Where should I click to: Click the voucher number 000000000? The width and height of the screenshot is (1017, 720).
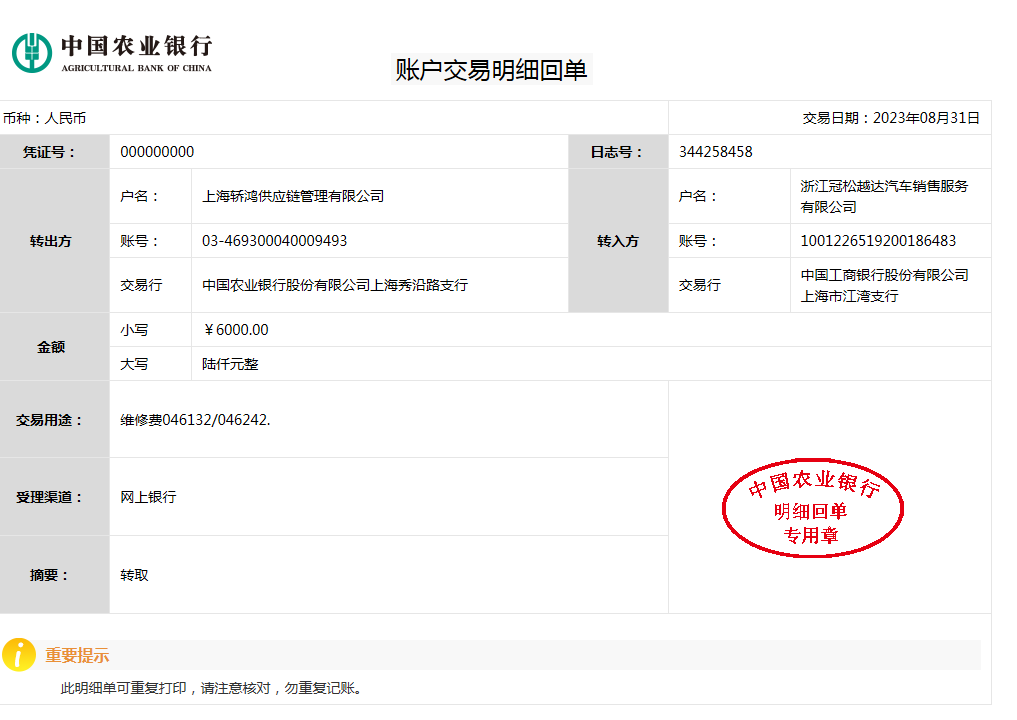coord(157,152)
